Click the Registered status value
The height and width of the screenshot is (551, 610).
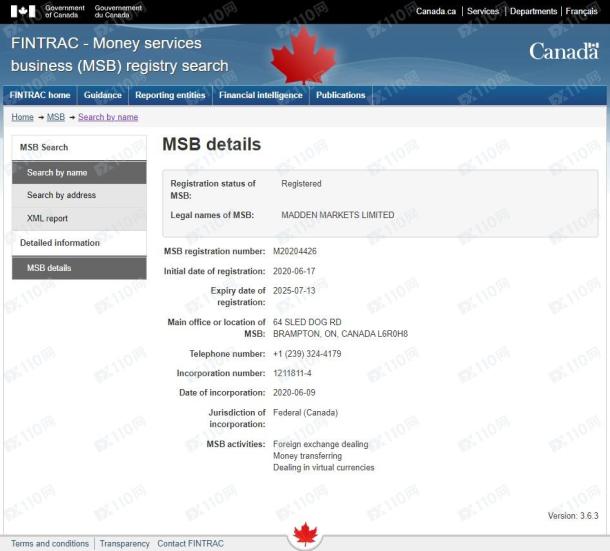click(x=301, y=184)
